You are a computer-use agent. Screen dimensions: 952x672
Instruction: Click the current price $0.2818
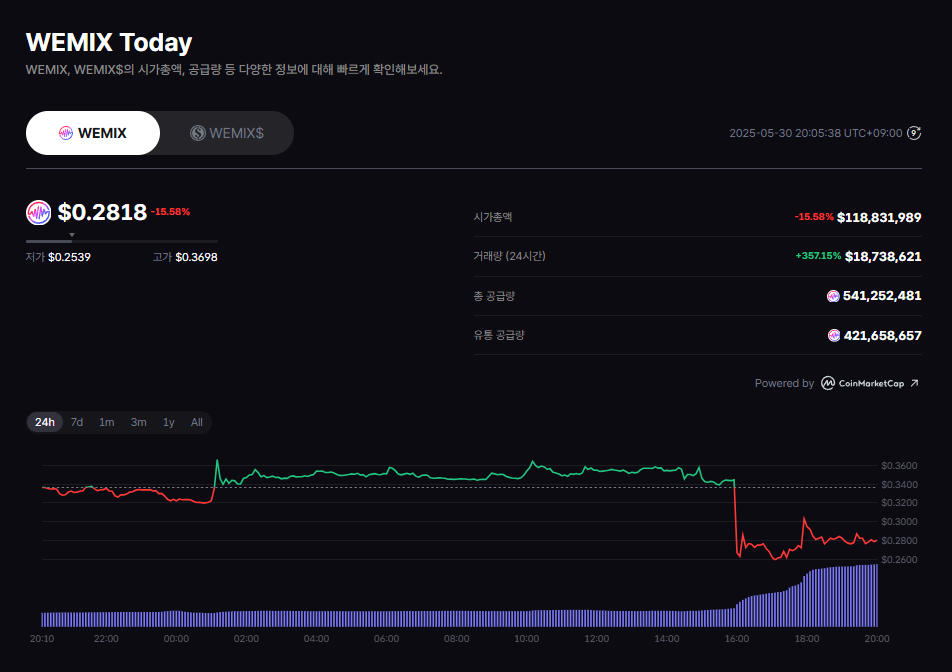pyautogui.click(x=102, y=212)
